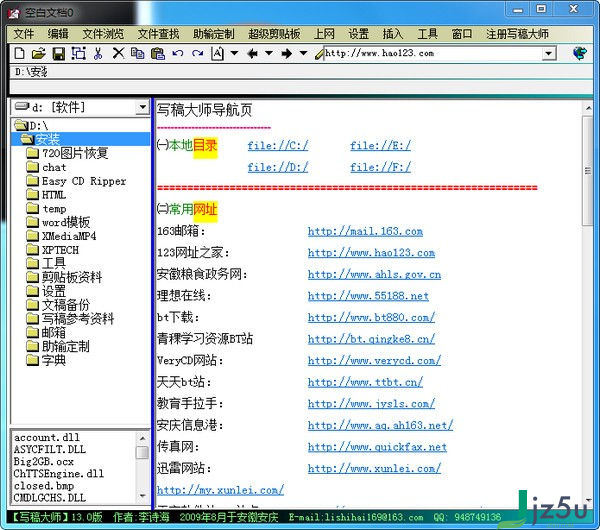Go forward with the right arrow icon
The width and height of the screenshot is (600, 530).
click(x=286, y=54)
